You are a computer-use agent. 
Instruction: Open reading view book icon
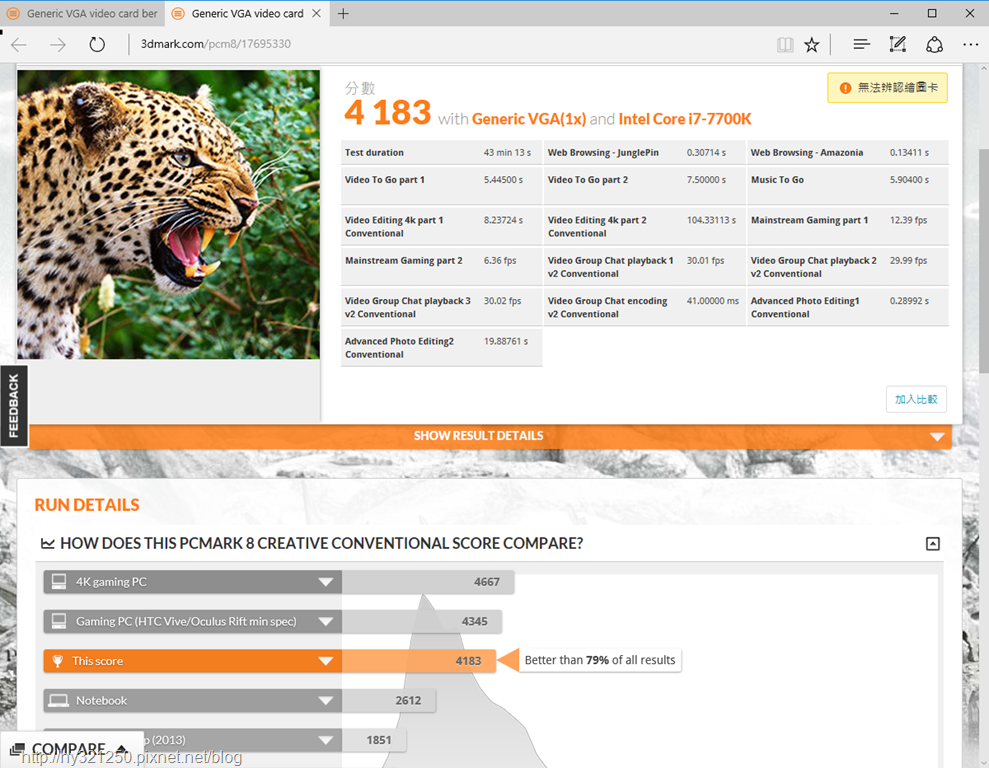tap(785, 45)
